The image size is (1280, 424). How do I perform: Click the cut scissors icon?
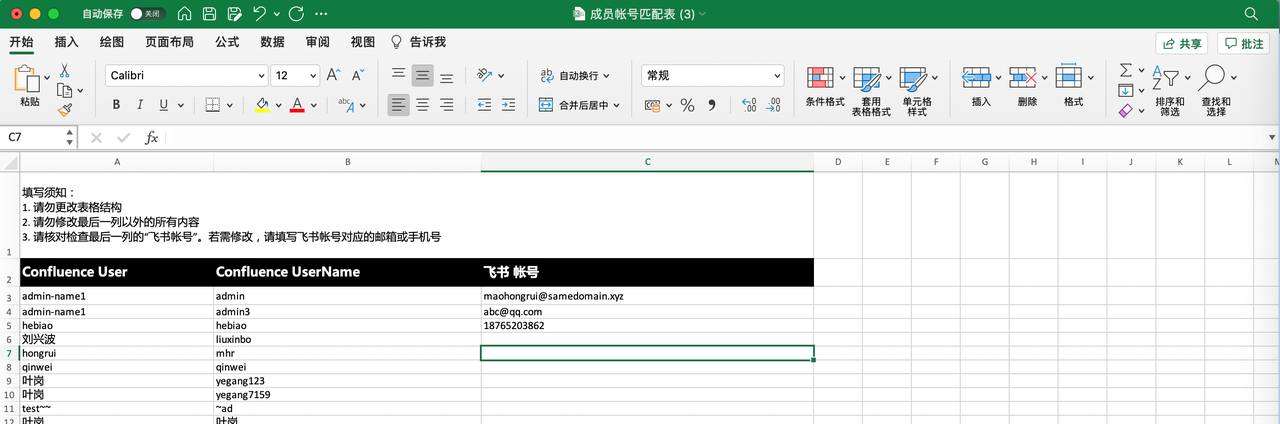tap(65, 71)
